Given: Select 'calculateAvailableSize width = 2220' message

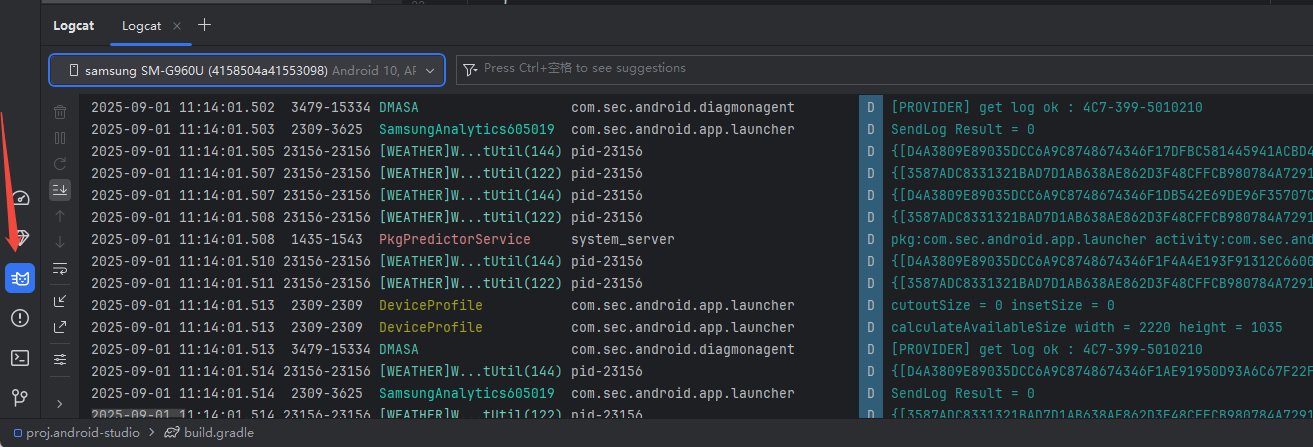Looking at the screenshot, I should click(1087, 327).
